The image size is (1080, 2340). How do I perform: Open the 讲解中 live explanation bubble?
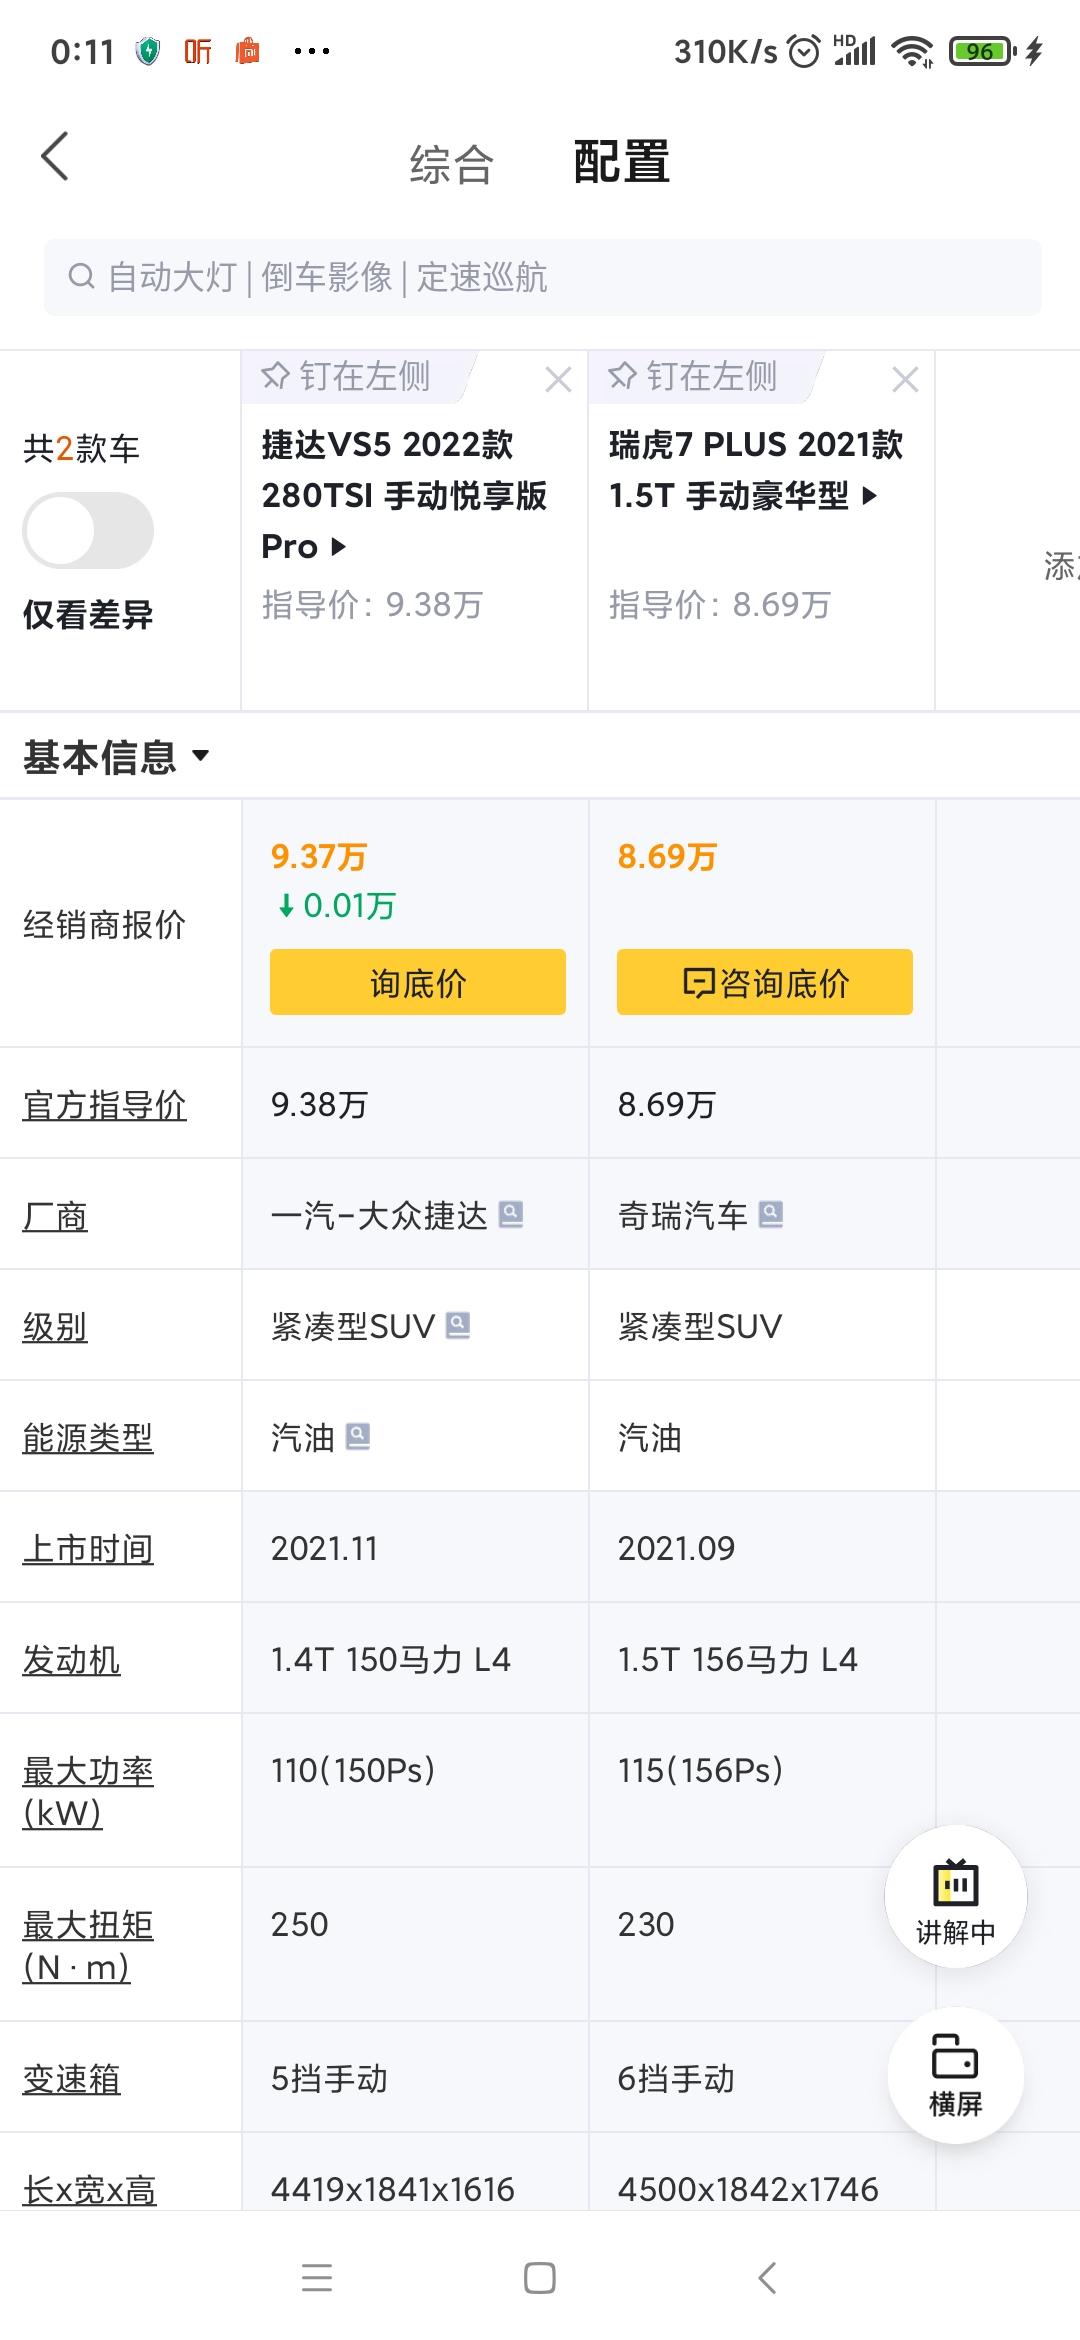tap(956, 1897)
